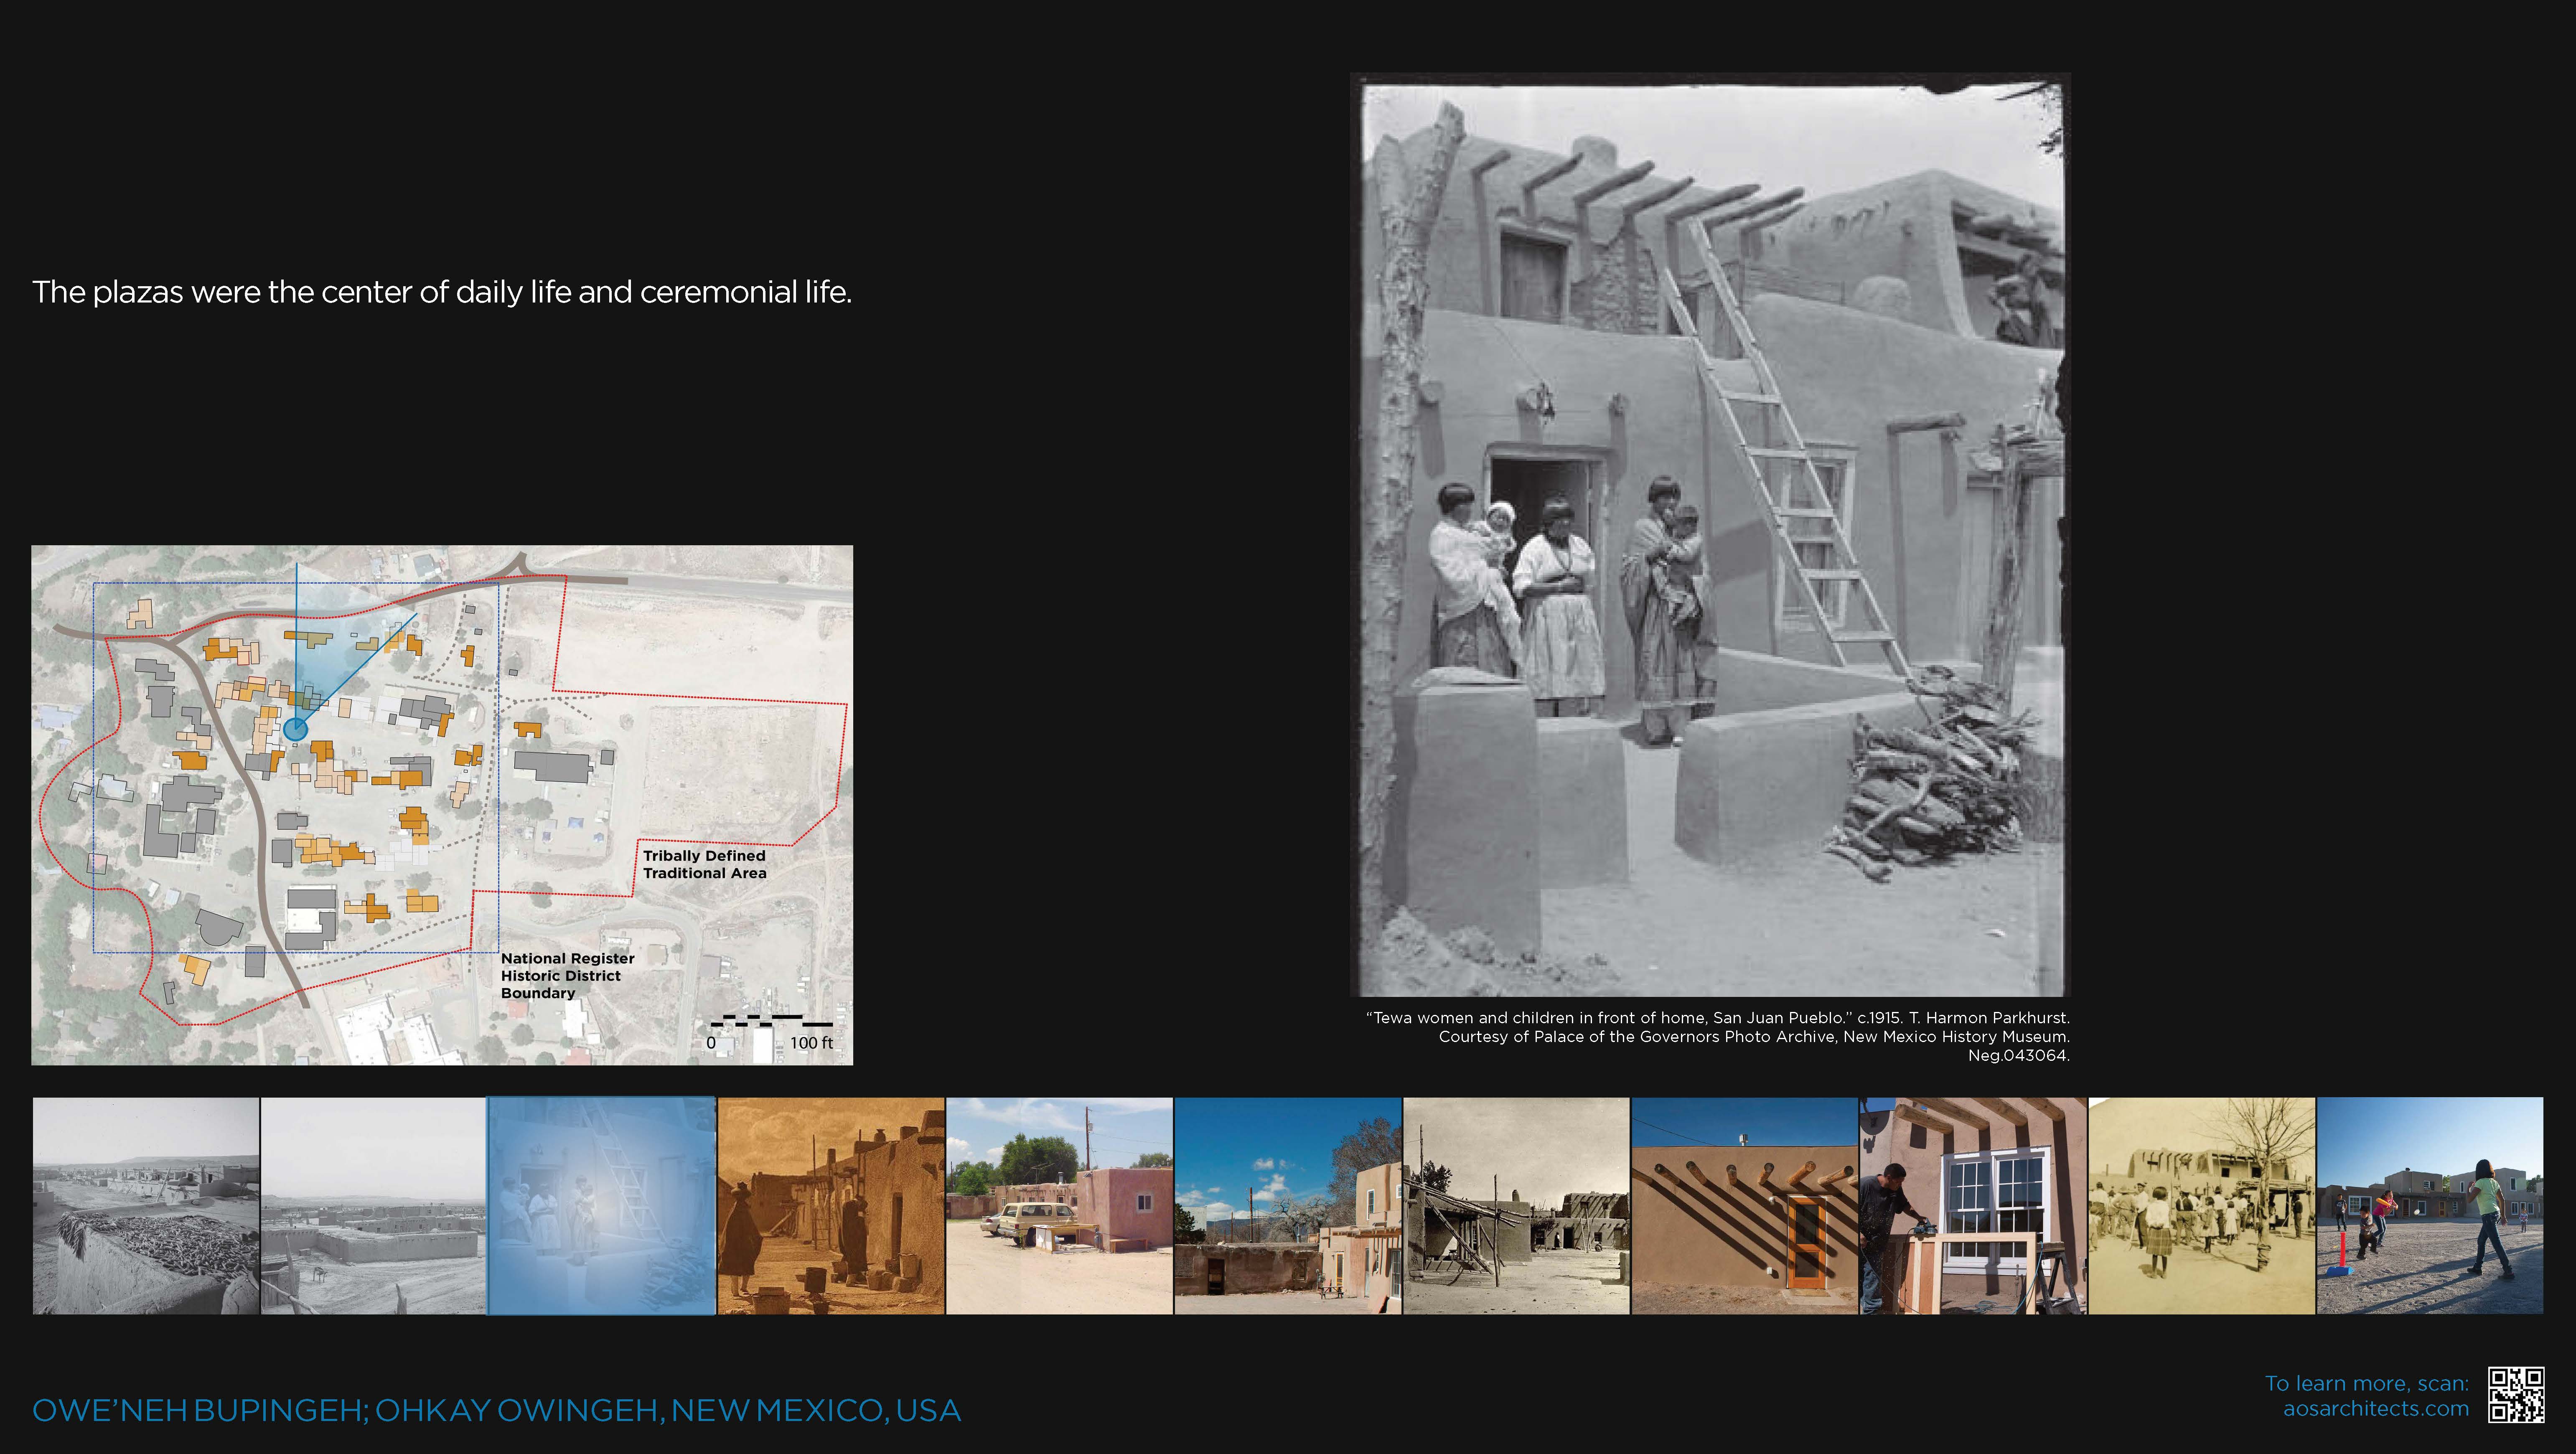Image resolution: width=2576 pixels, height=1454 pixels.
Task: Select the drying chile rooftop thumbnail
Action: (146, 1206)
